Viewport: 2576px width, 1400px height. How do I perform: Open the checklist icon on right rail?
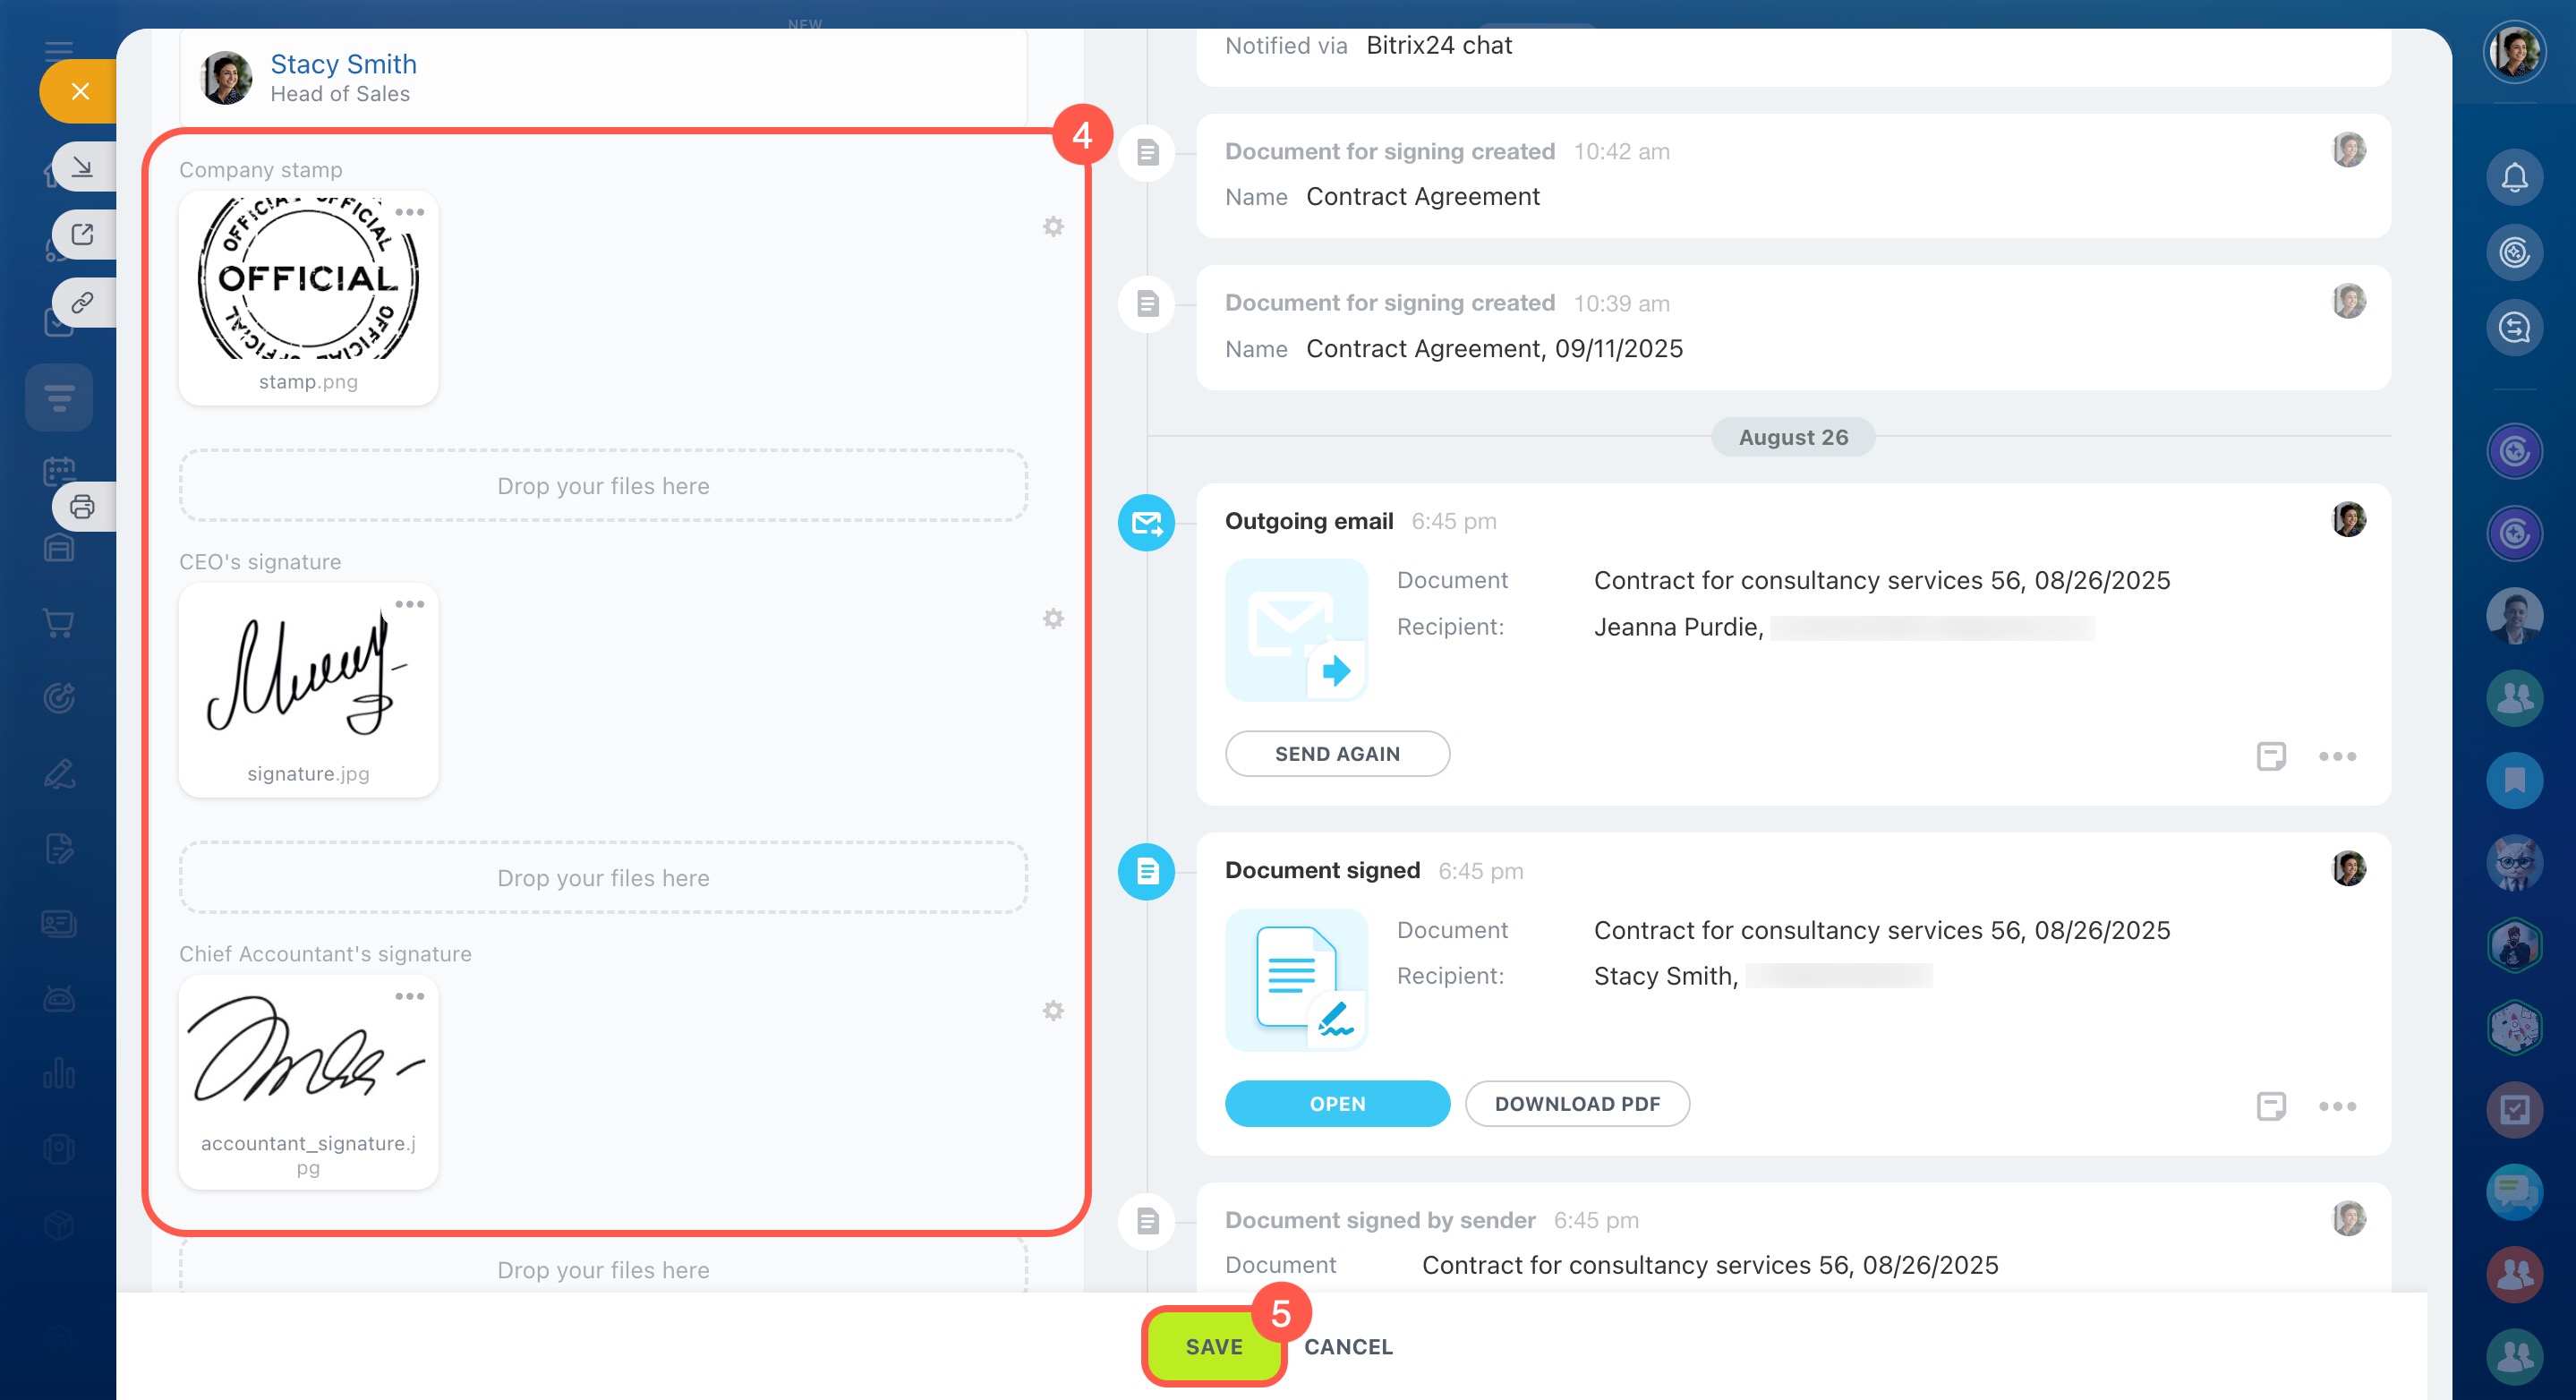(x=2514, y=1110)
